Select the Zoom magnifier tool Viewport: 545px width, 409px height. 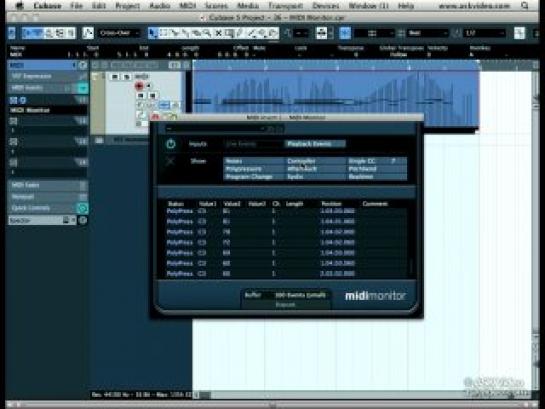207,33
